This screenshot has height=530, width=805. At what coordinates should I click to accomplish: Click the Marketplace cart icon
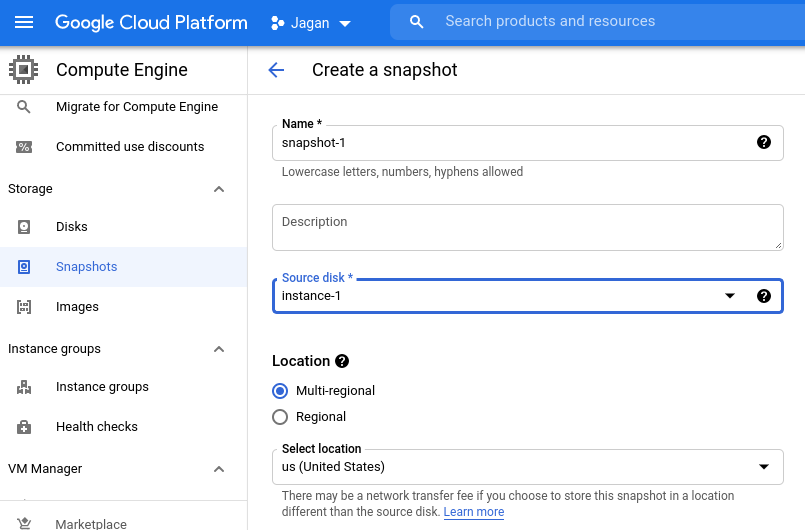[x=24, y=523]
